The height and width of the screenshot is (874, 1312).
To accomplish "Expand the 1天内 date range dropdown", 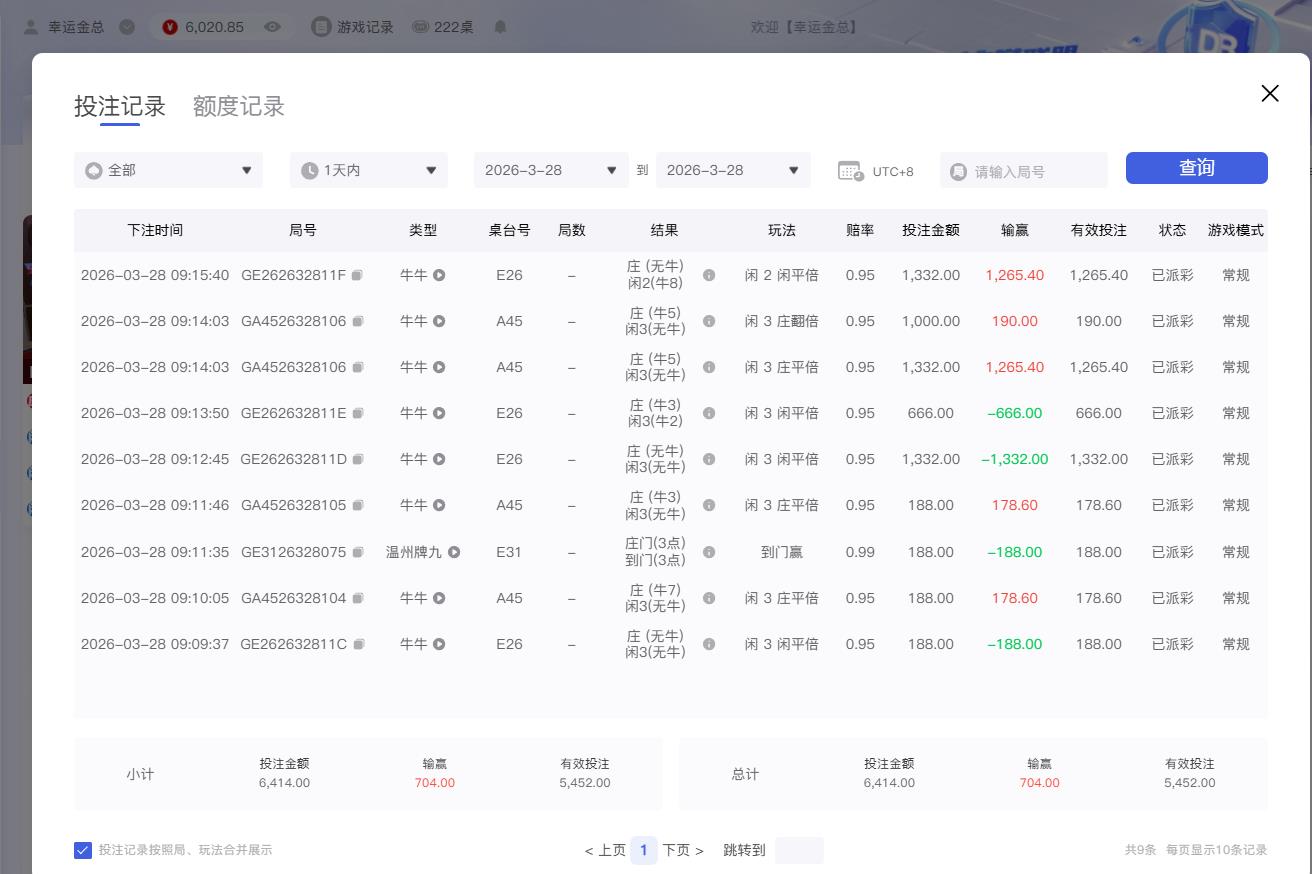I will coord(368,170).
